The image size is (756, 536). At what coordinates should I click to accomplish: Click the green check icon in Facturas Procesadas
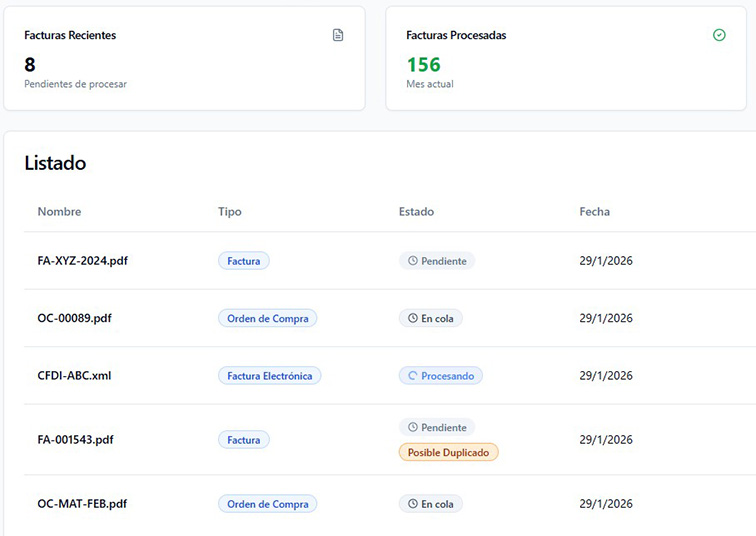(x=719, y=35)
